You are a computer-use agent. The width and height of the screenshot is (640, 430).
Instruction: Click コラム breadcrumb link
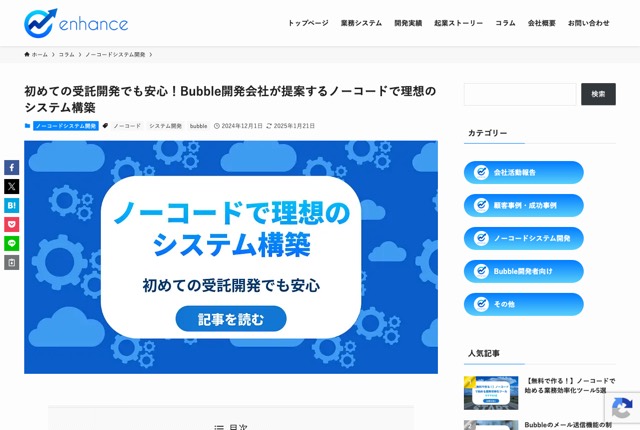pos(66,55)
